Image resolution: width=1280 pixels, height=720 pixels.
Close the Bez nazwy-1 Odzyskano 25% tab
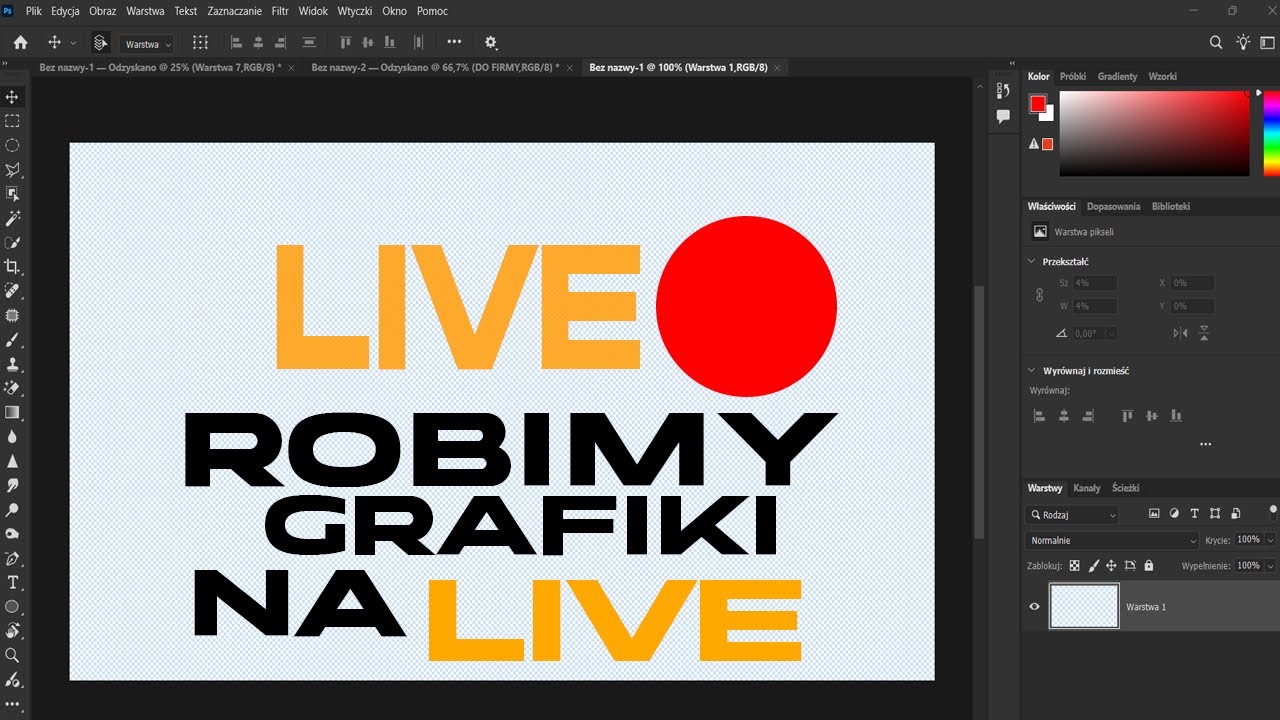[293, 67]
